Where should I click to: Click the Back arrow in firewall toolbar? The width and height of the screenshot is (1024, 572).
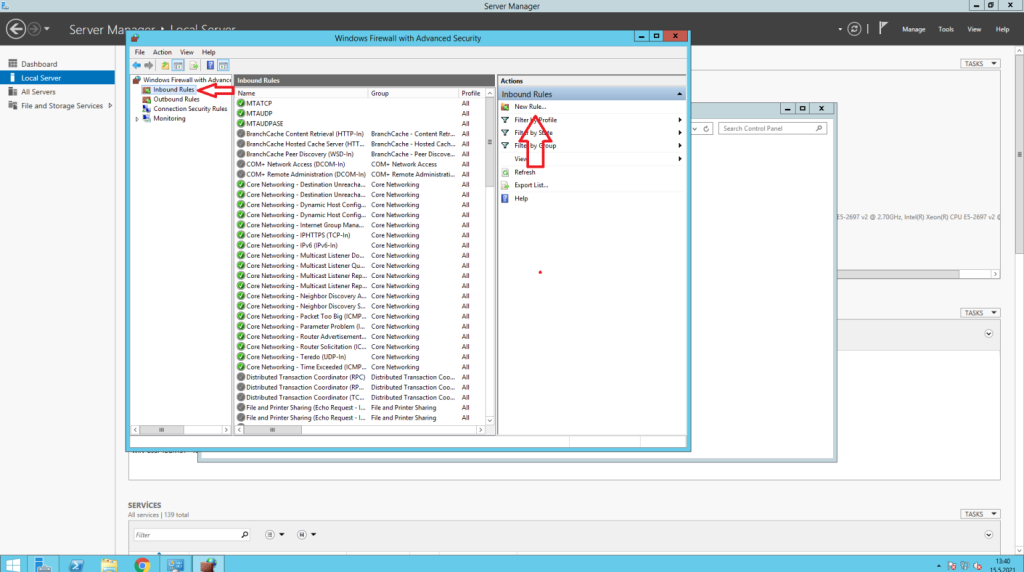136,65
